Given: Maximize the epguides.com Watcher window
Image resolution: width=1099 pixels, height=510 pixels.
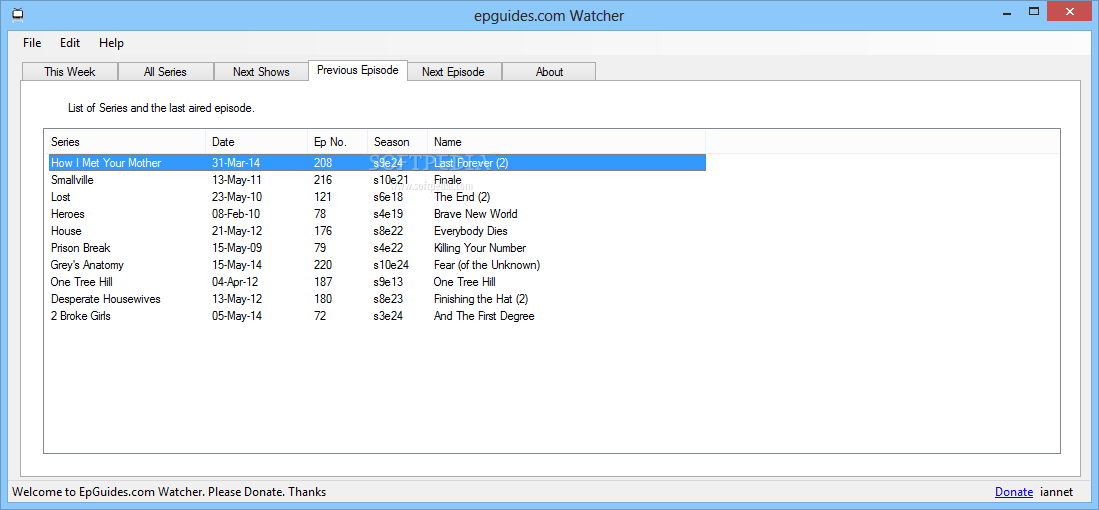Looking at the screenshot, I should (1034, 12).
